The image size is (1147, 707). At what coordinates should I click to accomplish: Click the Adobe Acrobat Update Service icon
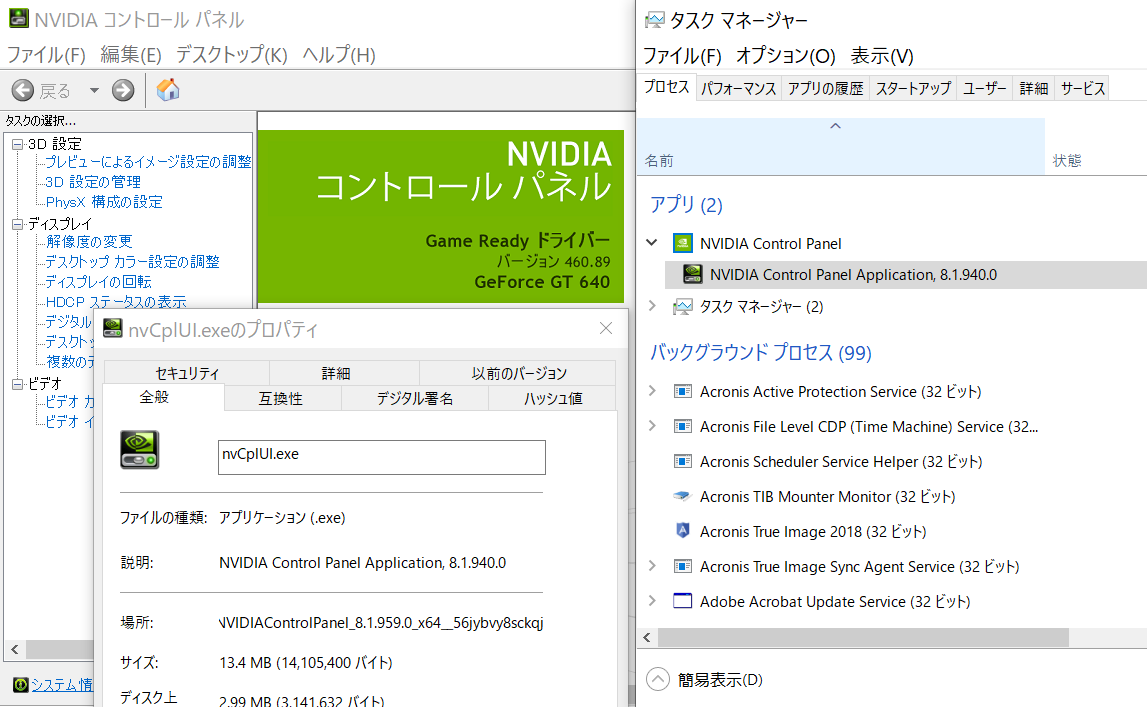682,601
